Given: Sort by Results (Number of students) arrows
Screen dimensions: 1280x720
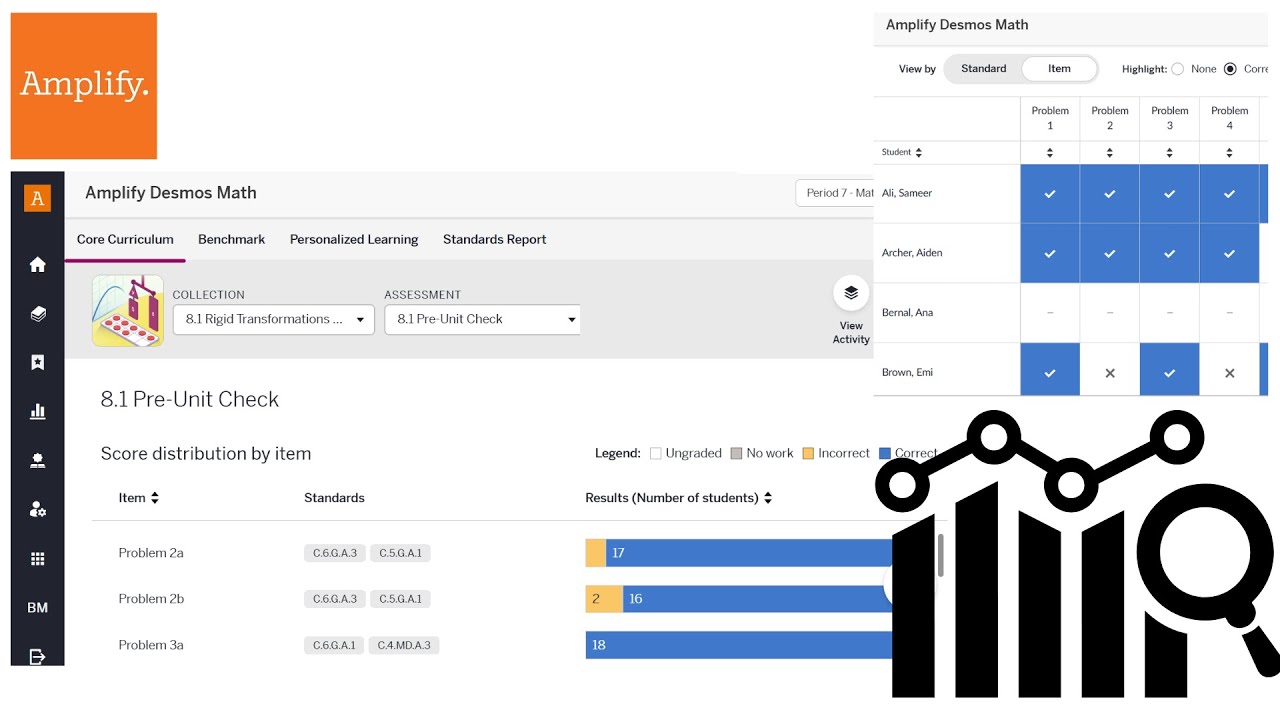Looking at the screenshot, I should pos(768,498).
